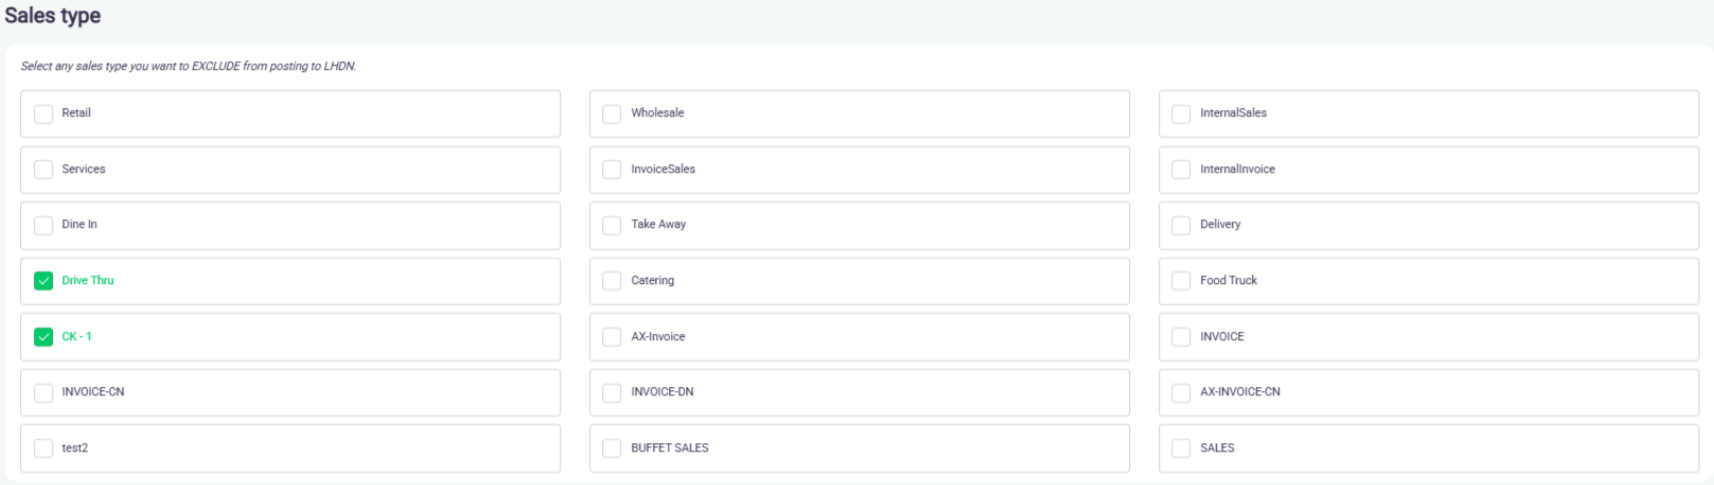This screenshot has height=485, width=1714.
Task: Check the INVOICE-CN option
Action: tap(43, 393)
